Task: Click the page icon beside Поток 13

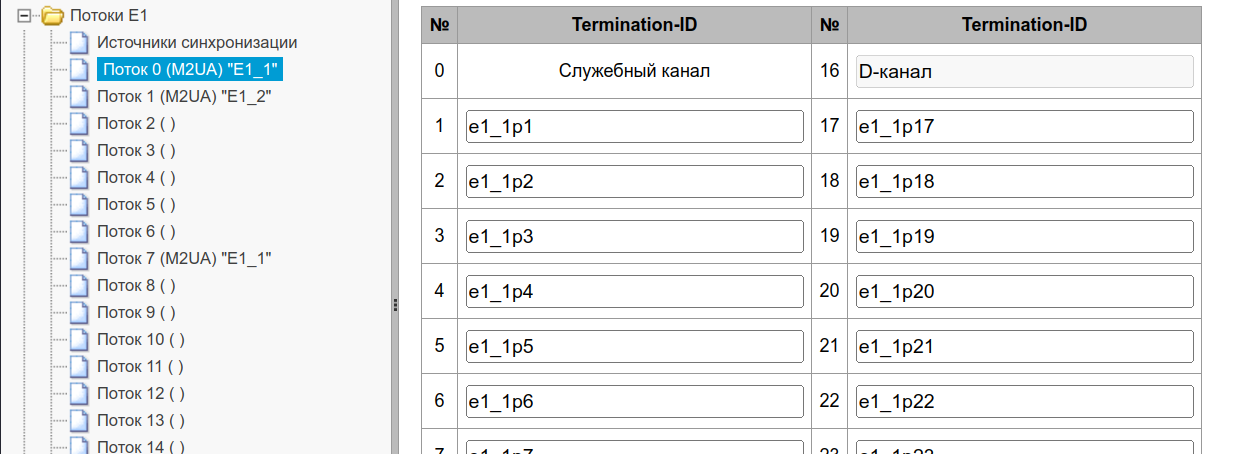Action: 80,421
